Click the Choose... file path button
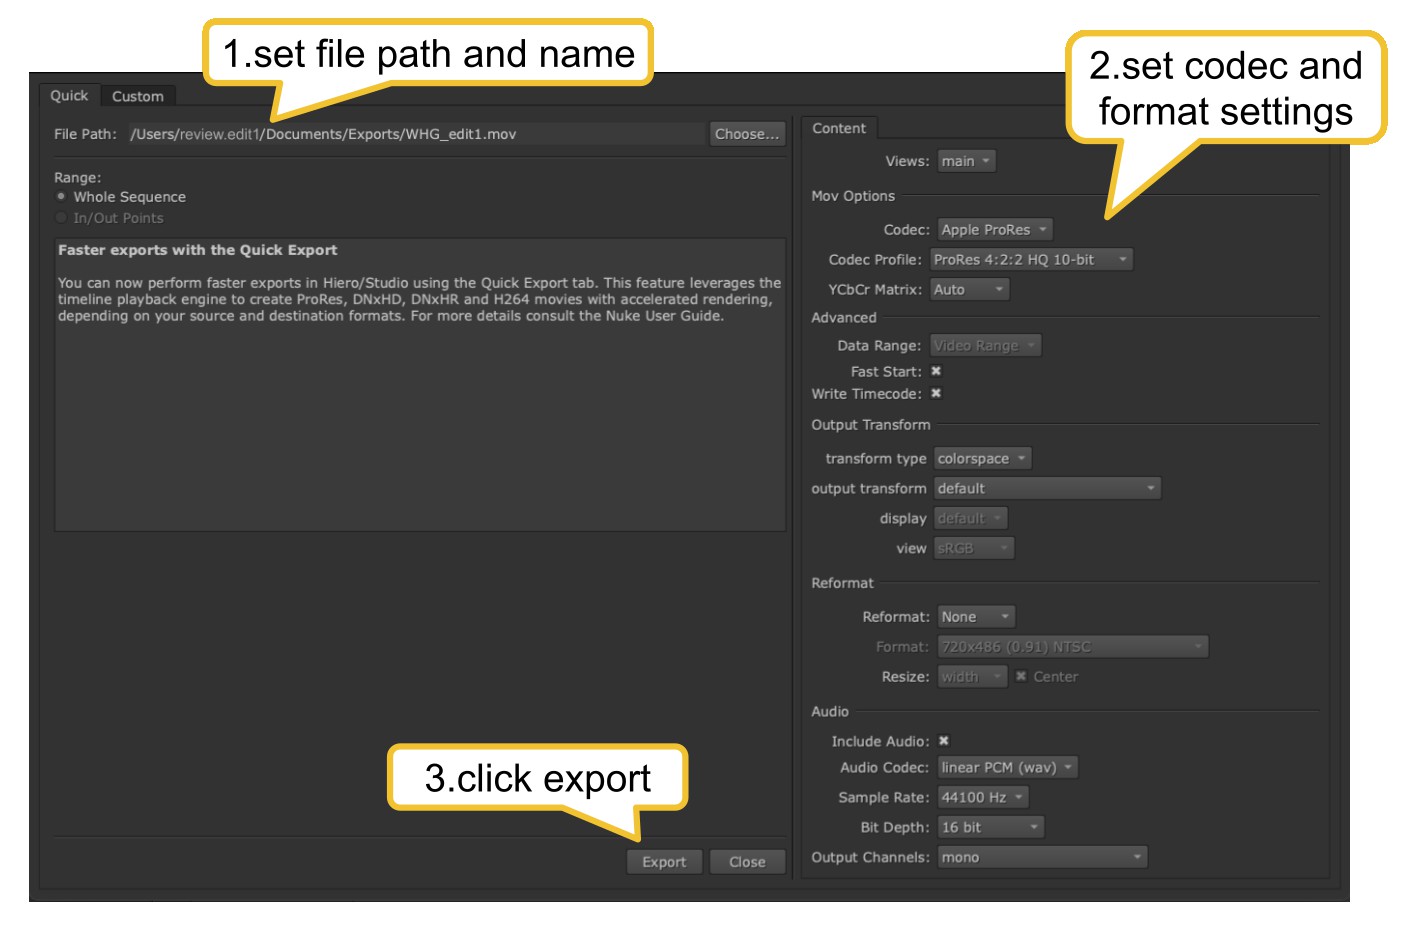 (x=746, y=134)
